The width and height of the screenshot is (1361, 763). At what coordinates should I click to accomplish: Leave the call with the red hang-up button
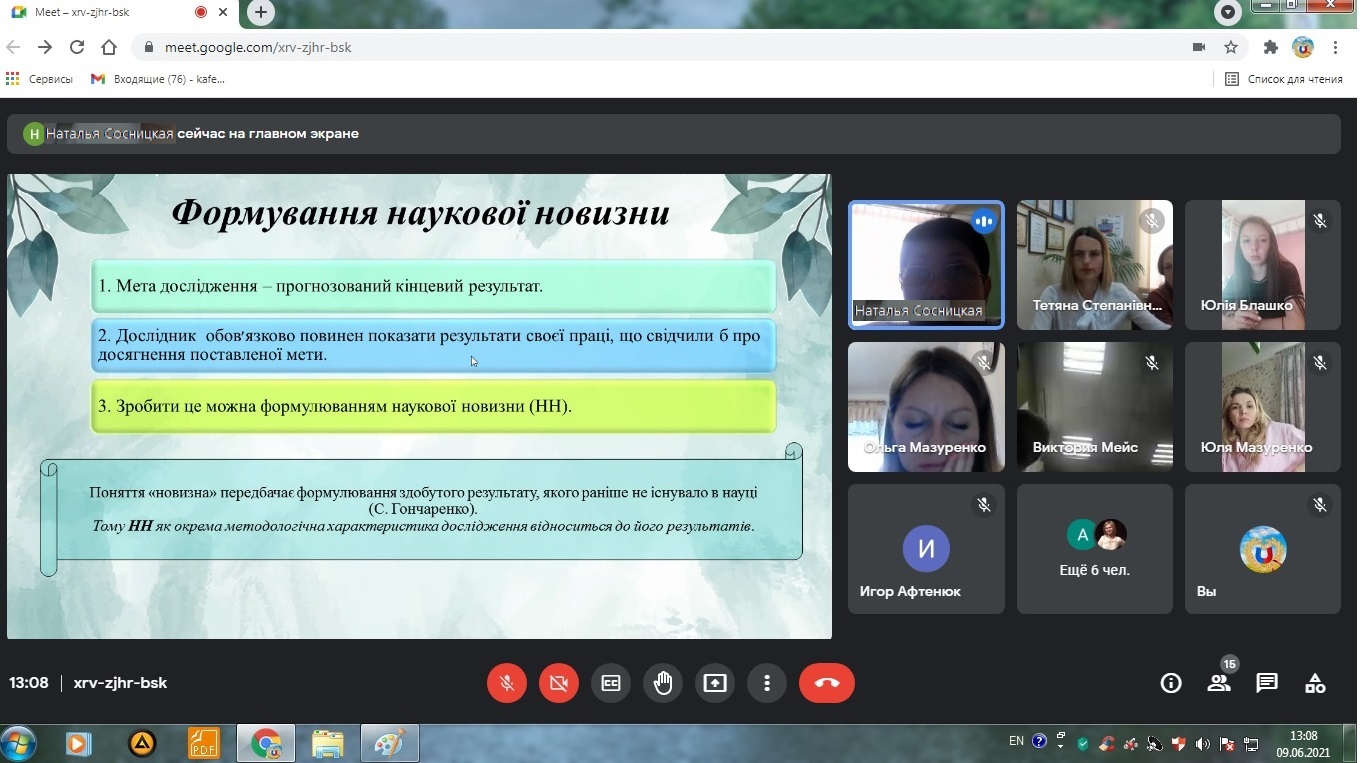click(827, 683)
